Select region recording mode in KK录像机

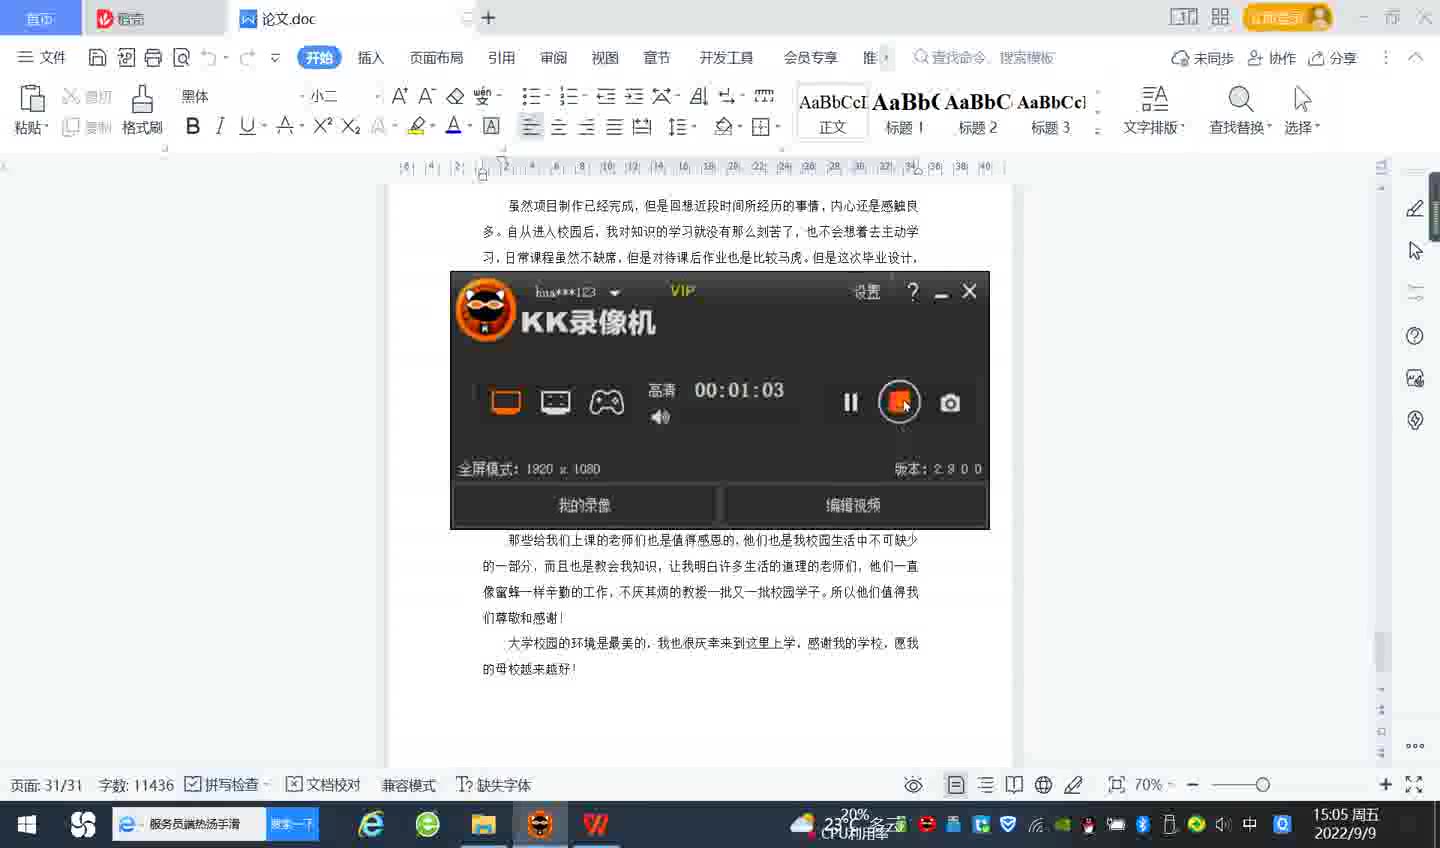(556, 402)
